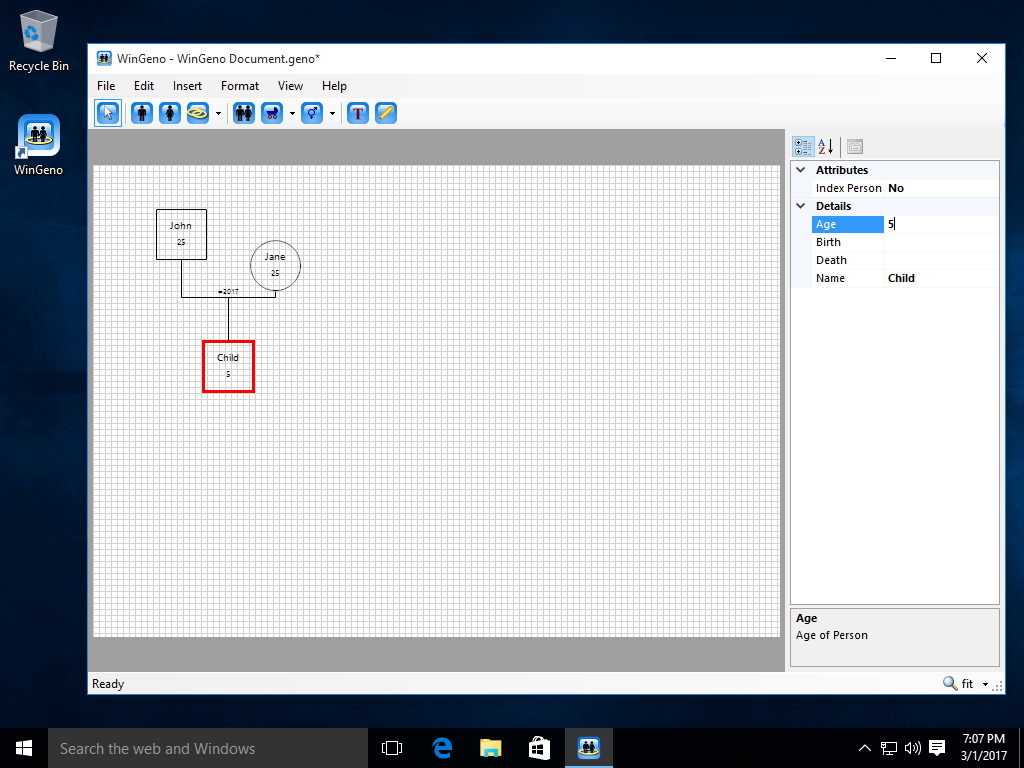1024x768 pixels.
Task: Select the yellow pencil draw tool
Action: (x=386, y=113)
